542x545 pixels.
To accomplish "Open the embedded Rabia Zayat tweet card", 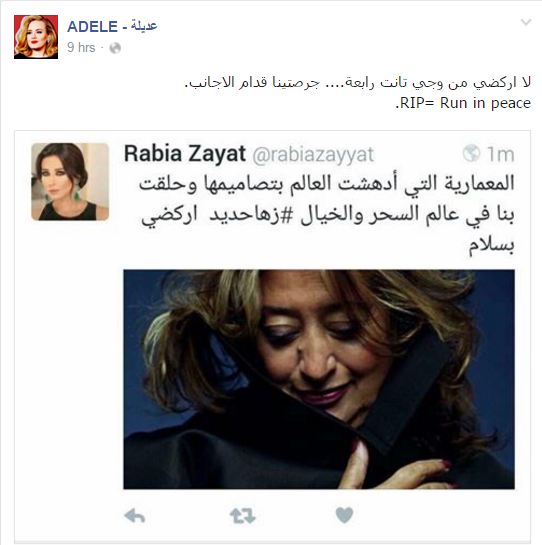I will [x=273, y=336].
